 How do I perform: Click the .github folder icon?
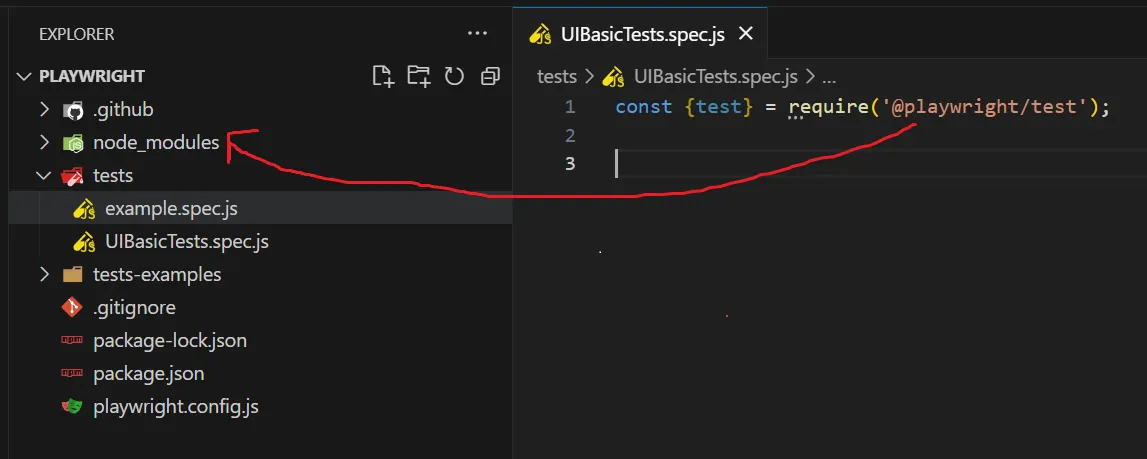(x=72, y=111)
